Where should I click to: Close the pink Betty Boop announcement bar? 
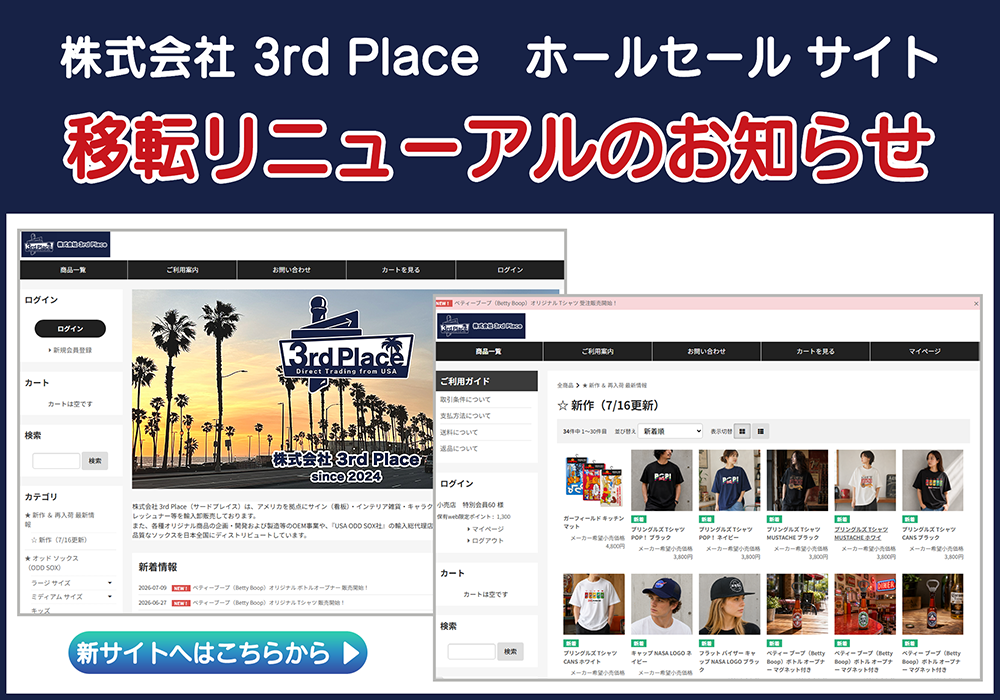click(976, 303)
